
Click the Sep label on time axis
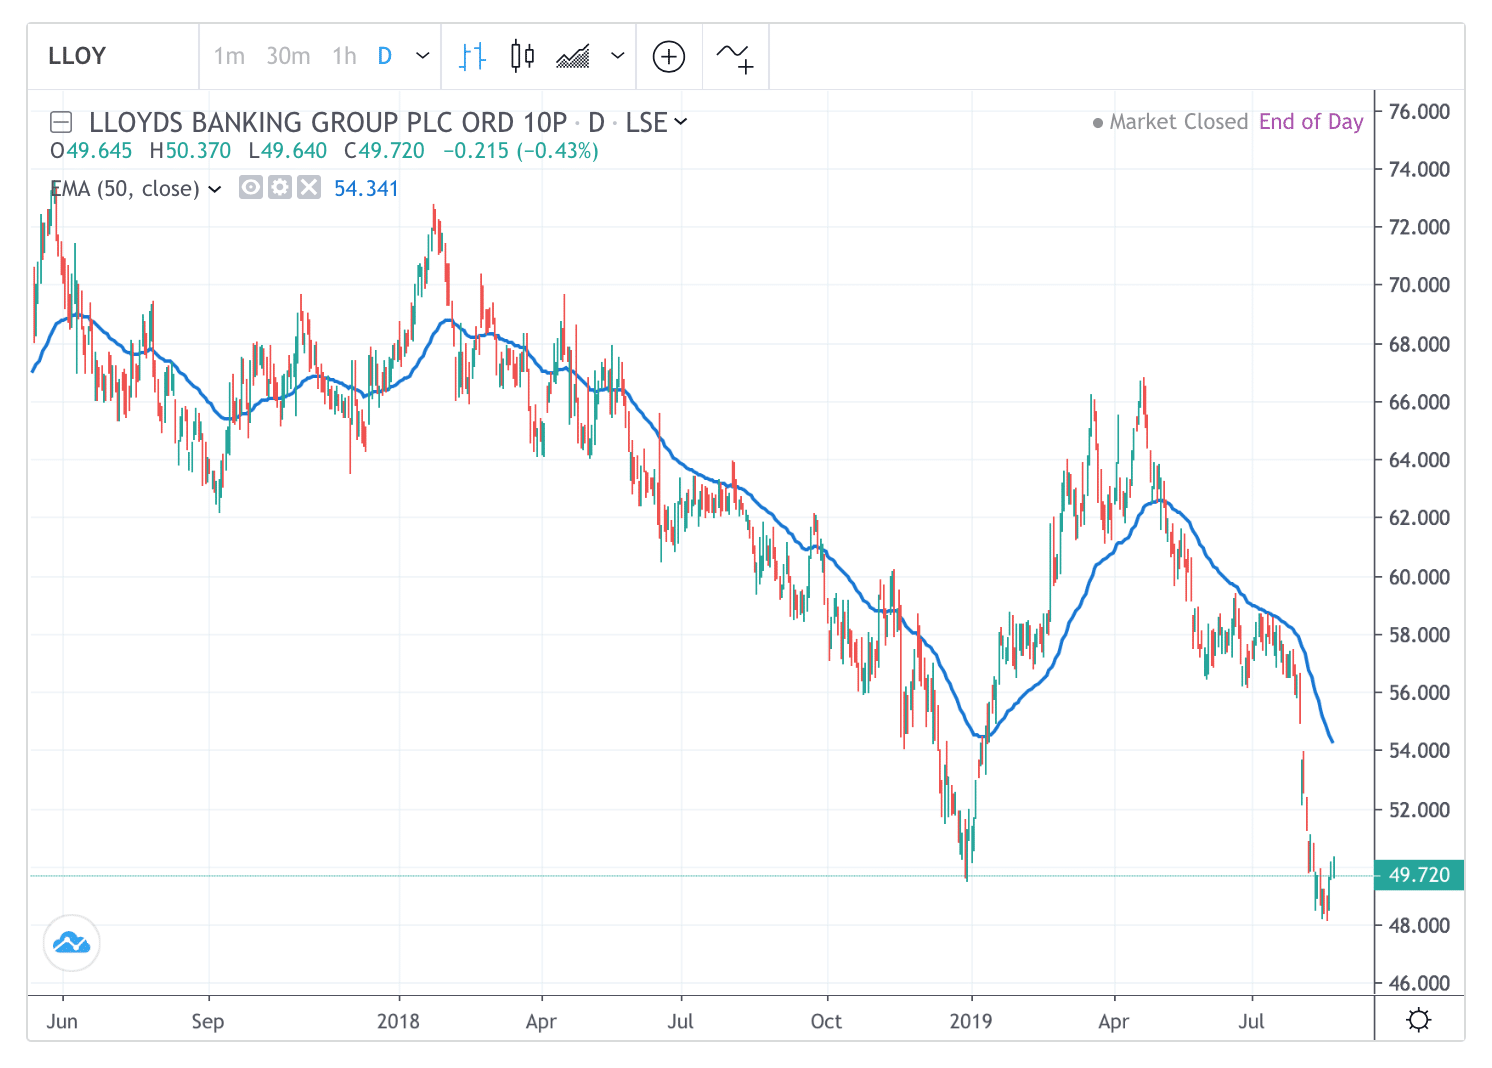click(208, 1021)
